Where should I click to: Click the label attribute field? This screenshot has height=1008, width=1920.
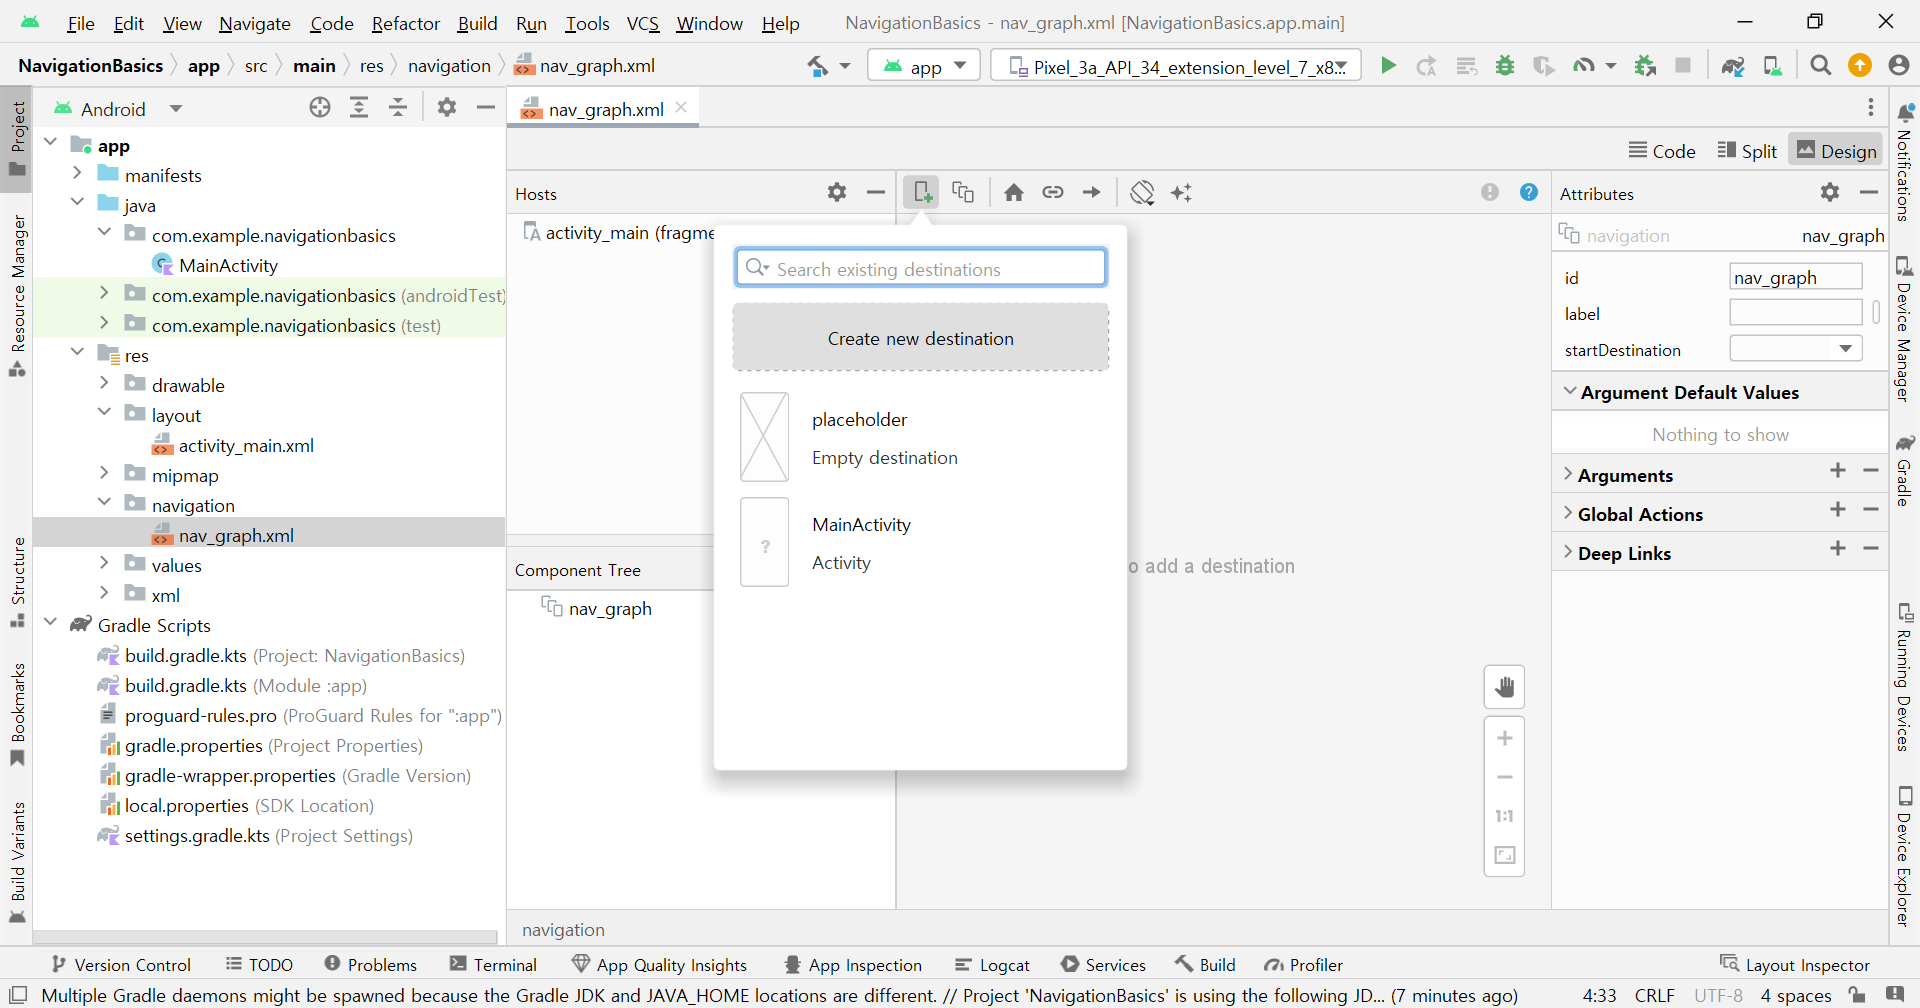pyautogui.click(x=1796, y=313)
